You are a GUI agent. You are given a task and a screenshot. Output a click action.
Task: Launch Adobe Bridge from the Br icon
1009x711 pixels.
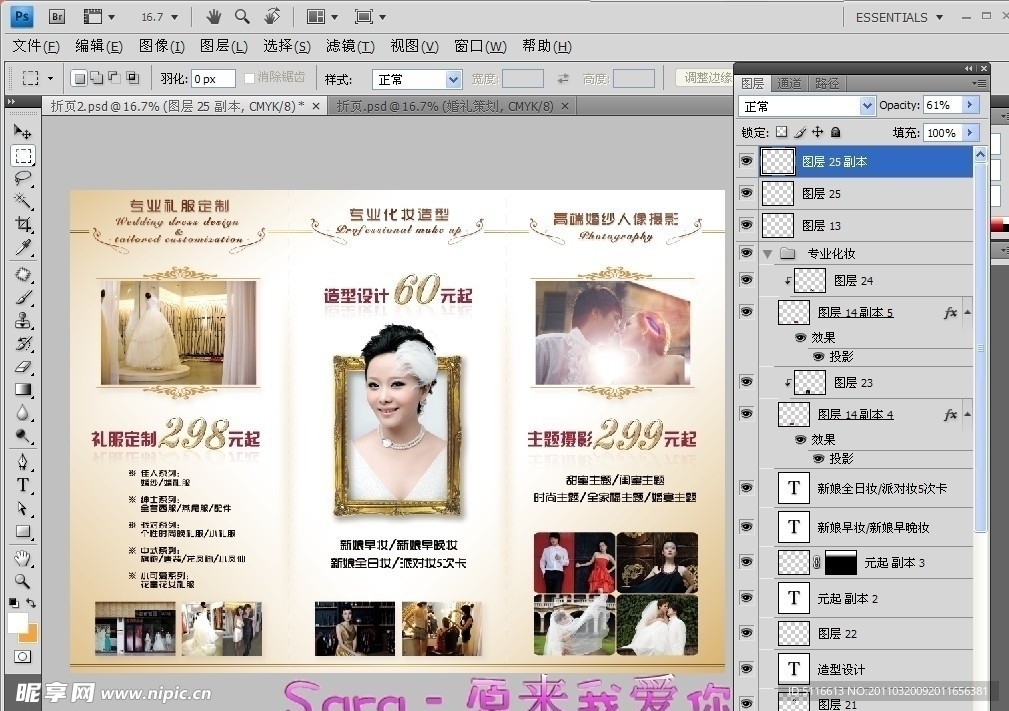pyautogui.click(x=57, y=17)
